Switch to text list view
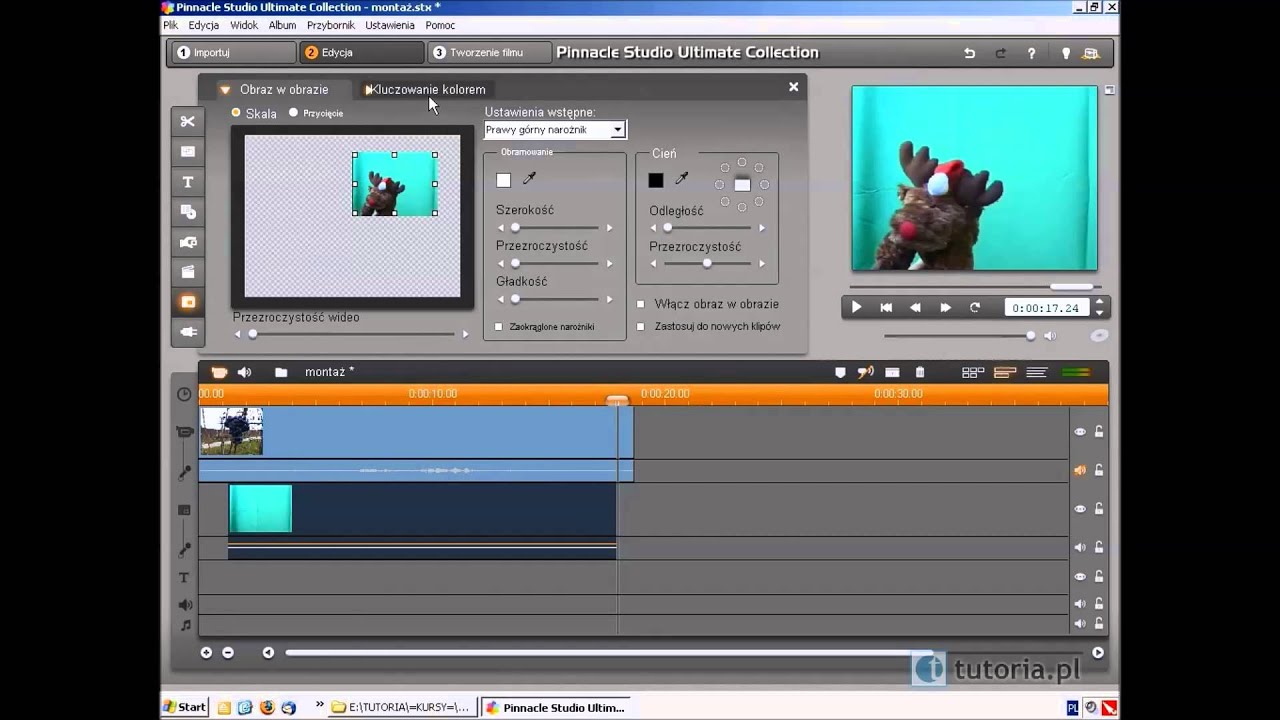 (1037, 372)
